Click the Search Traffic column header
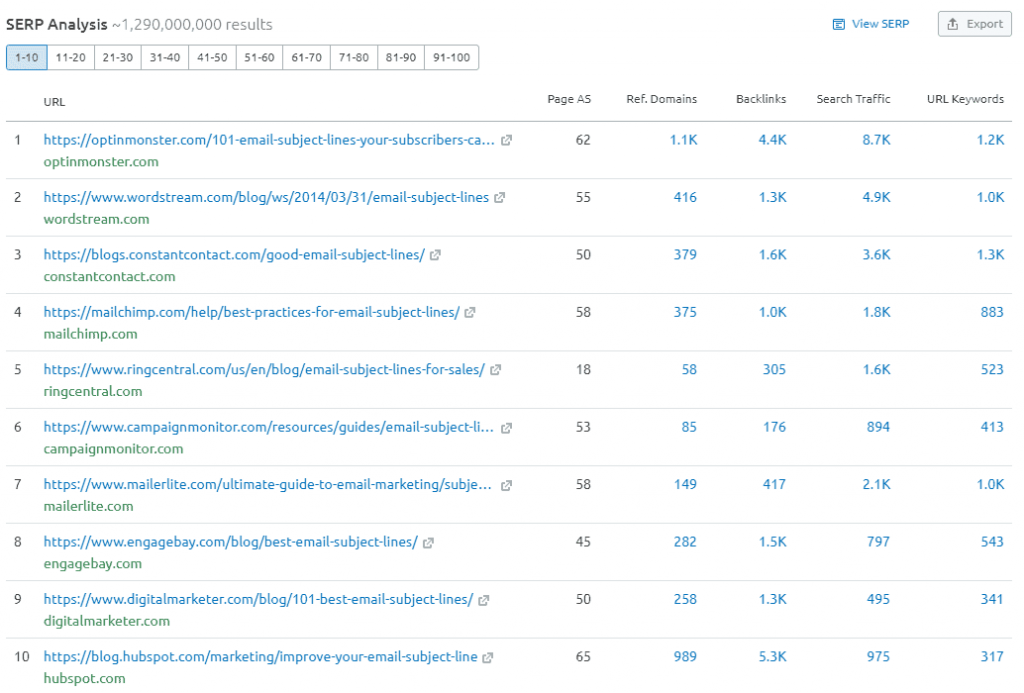The height and width of the screenshot is (693, 1024). pyautogui.click(x=853, y=99)
